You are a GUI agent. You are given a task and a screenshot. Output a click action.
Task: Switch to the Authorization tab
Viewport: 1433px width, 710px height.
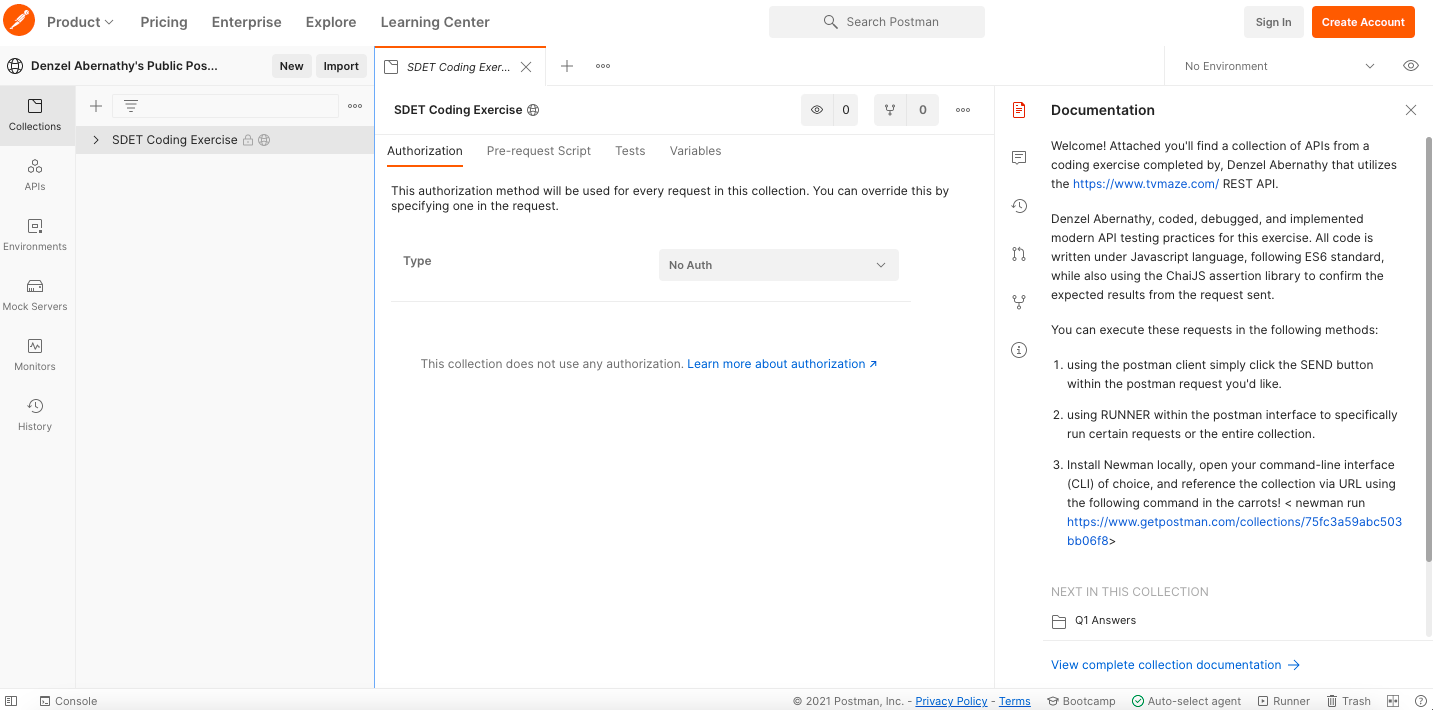click(x=425, y=151)
